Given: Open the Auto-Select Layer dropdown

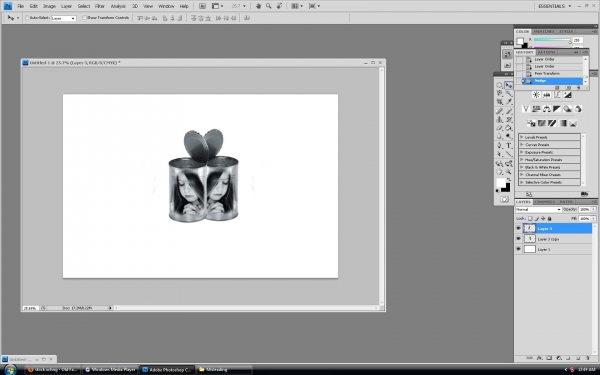Looking at the screenshot, I should pyautogui.click(x=64, y=18).
